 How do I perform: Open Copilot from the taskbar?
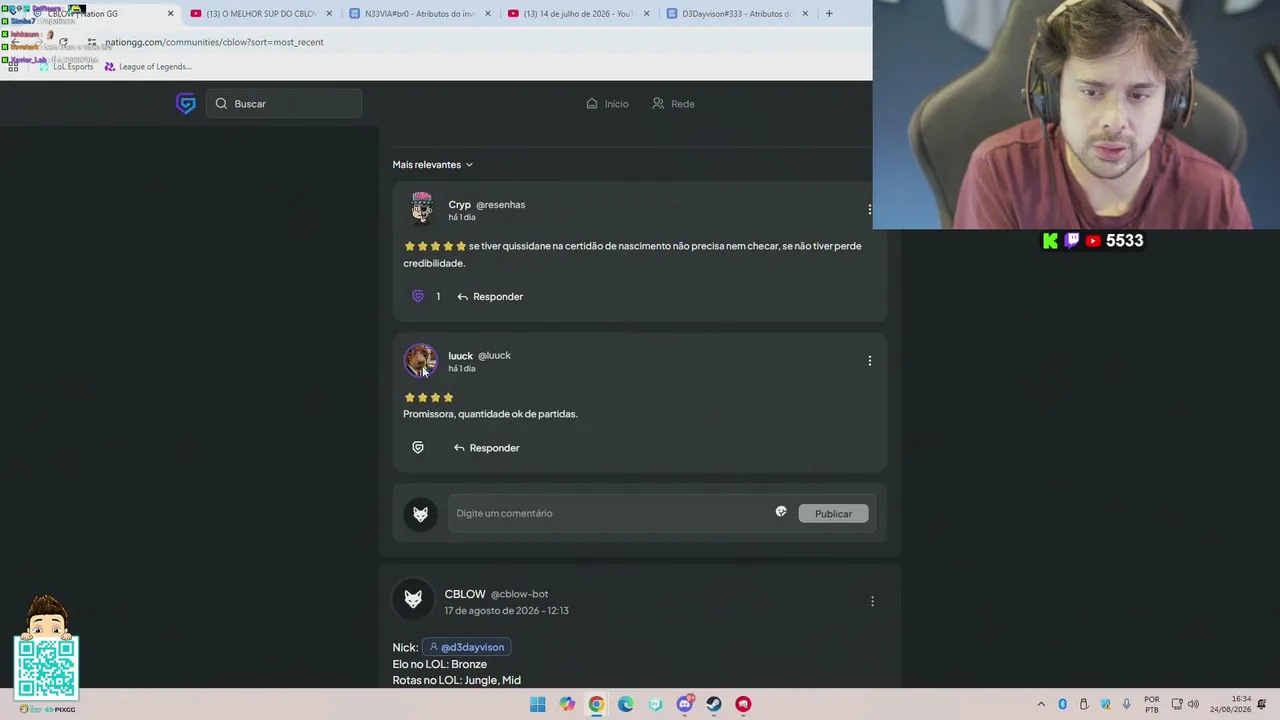567,704
